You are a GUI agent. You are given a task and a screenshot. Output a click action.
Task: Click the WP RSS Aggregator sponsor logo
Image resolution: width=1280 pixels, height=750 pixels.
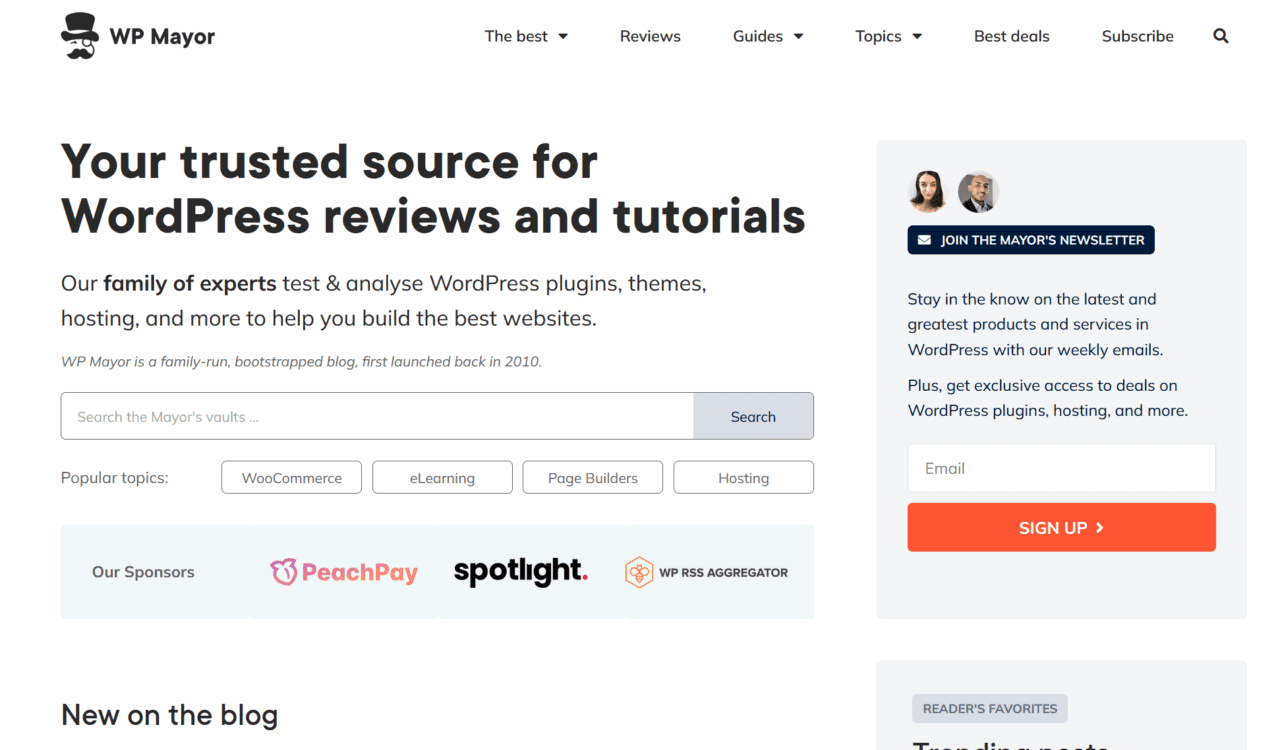(707, 572)
